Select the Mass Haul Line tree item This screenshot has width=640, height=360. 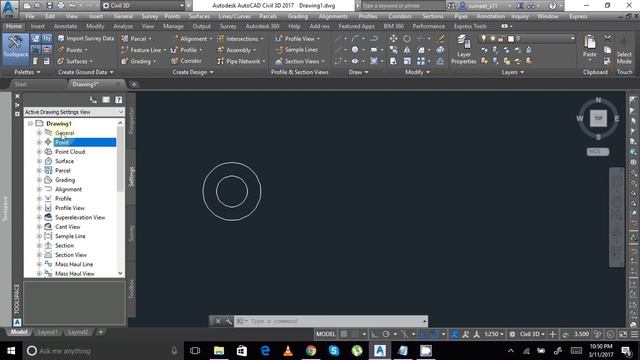(x=74, y=264)
